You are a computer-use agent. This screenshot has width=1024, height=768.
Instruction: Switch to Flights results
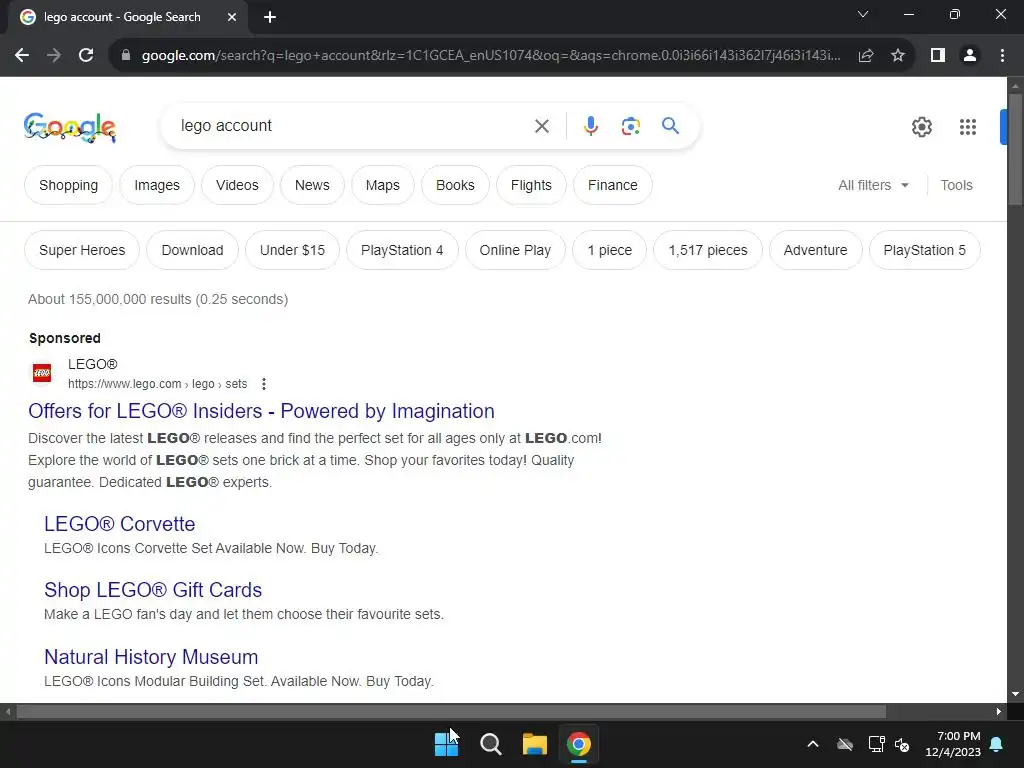pos(531,185)
